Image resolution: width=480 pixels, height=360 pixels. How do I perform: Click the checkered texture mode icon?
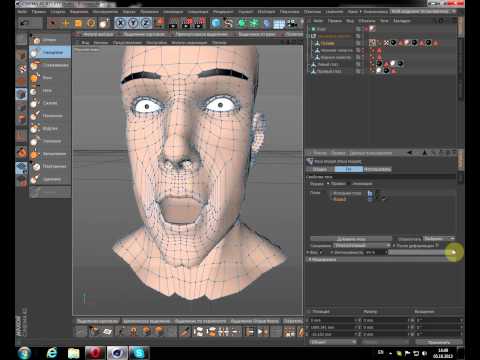22,68
